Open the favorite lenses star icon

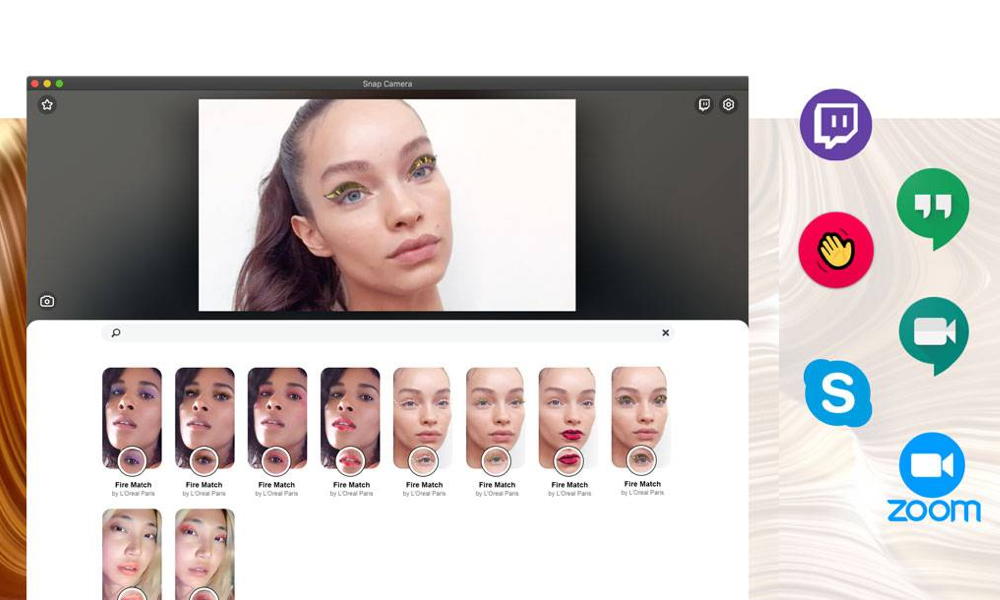point(46,104)
